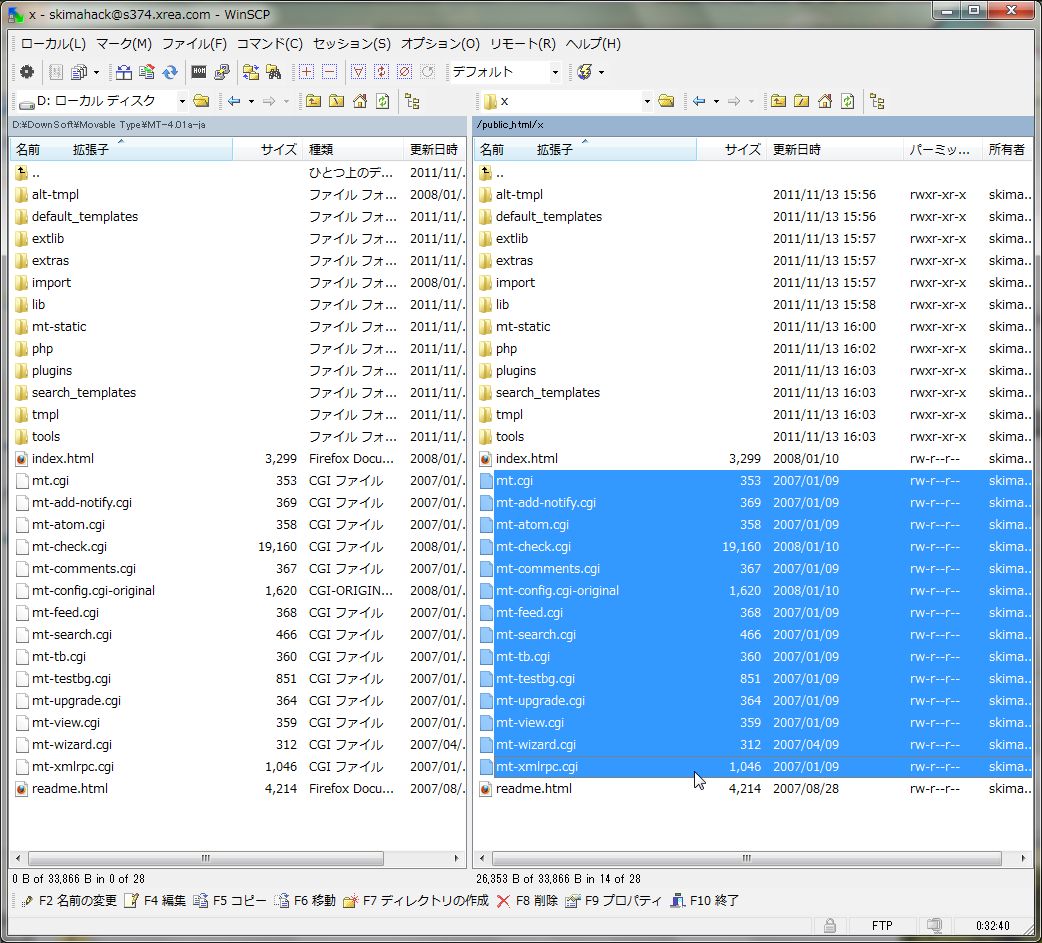The width and height of the screenshot is (1042, 943).
Task: Refresh the remote panel
Action: (x=848, y=101)
